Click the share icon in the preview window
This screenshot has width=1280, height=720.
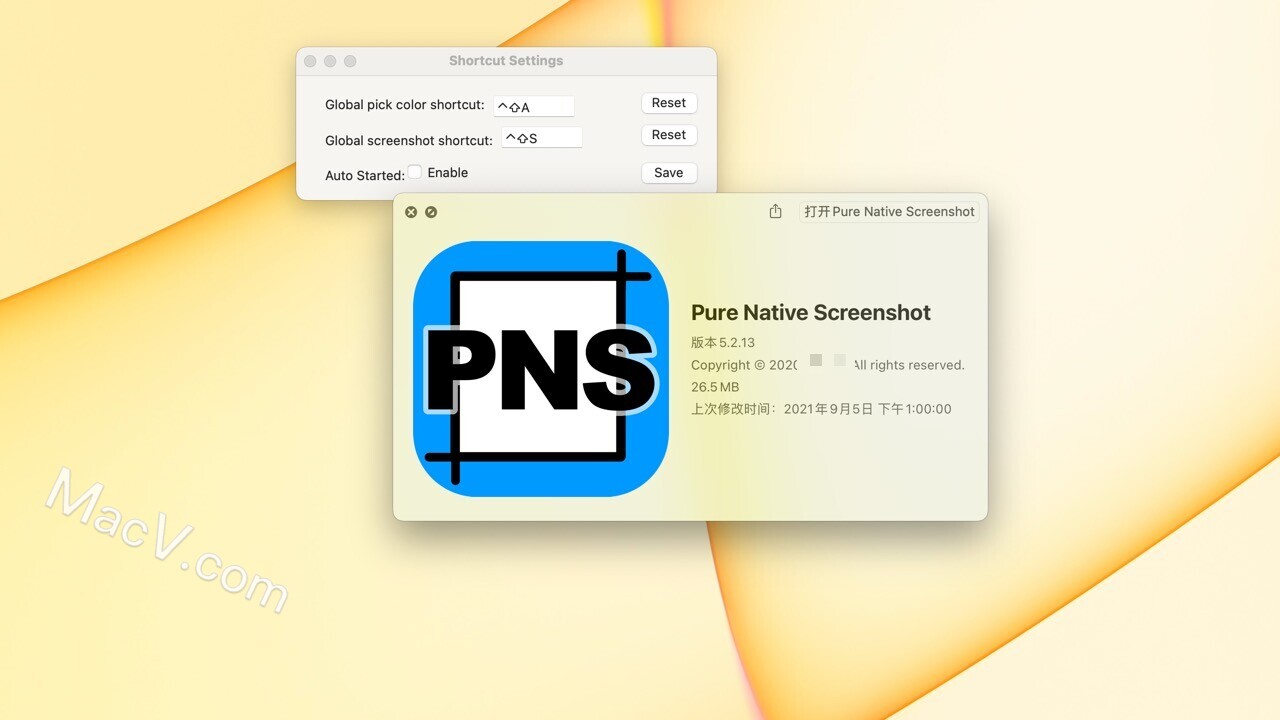[775, 211]
